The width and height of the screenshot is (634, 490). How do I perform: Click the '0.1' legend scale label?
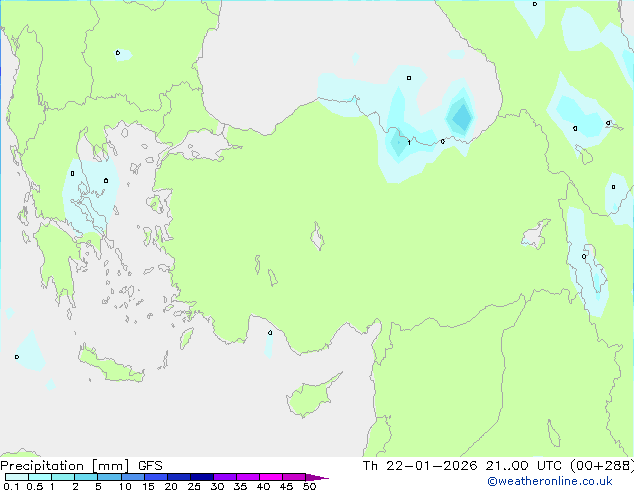pos(11,486)
